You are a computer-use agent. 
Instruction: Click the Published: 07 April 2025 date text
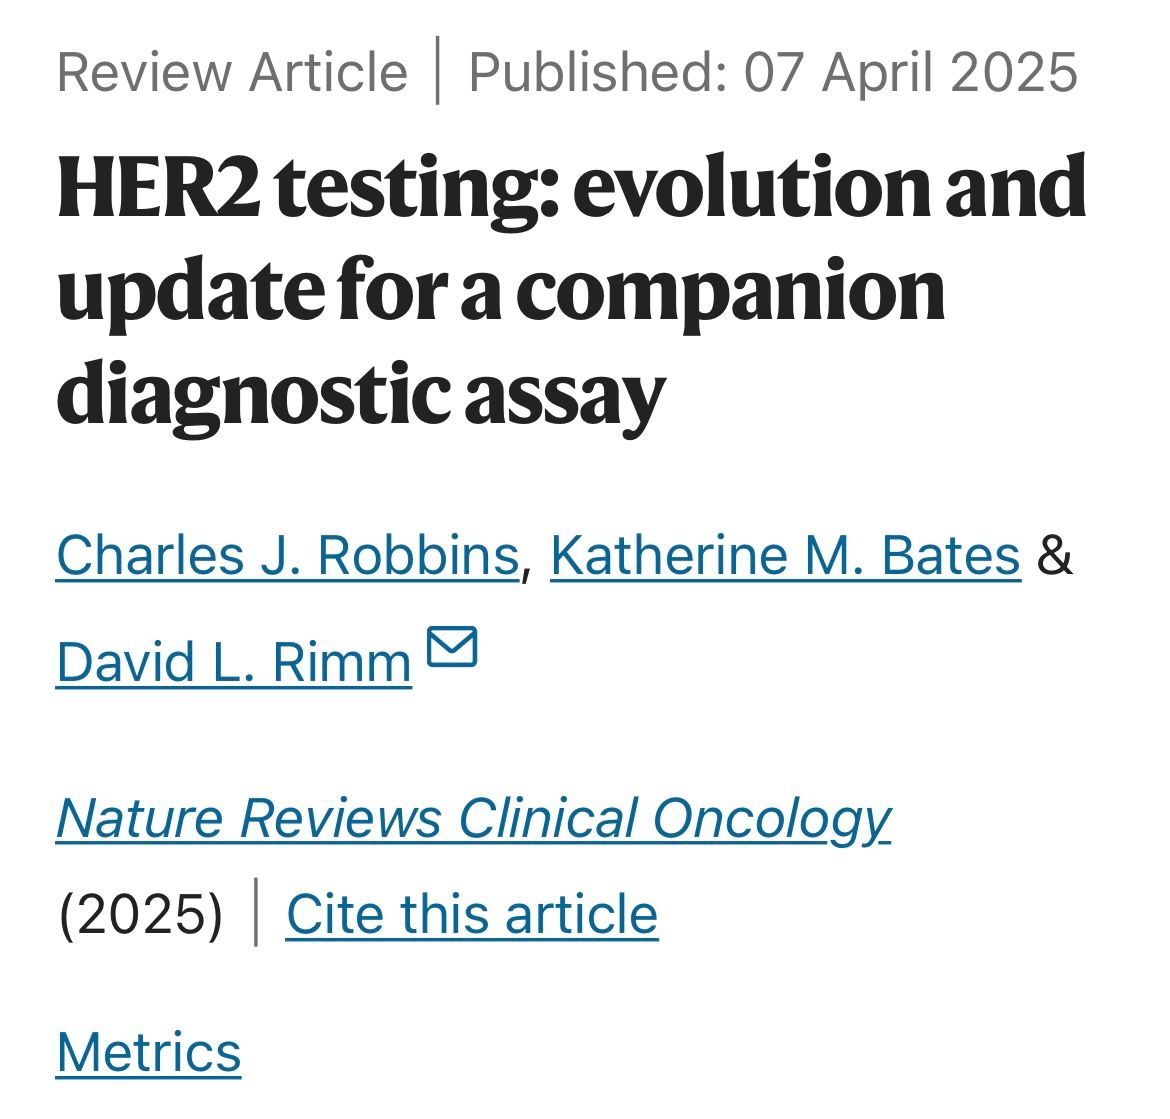(x=773, y=72)
